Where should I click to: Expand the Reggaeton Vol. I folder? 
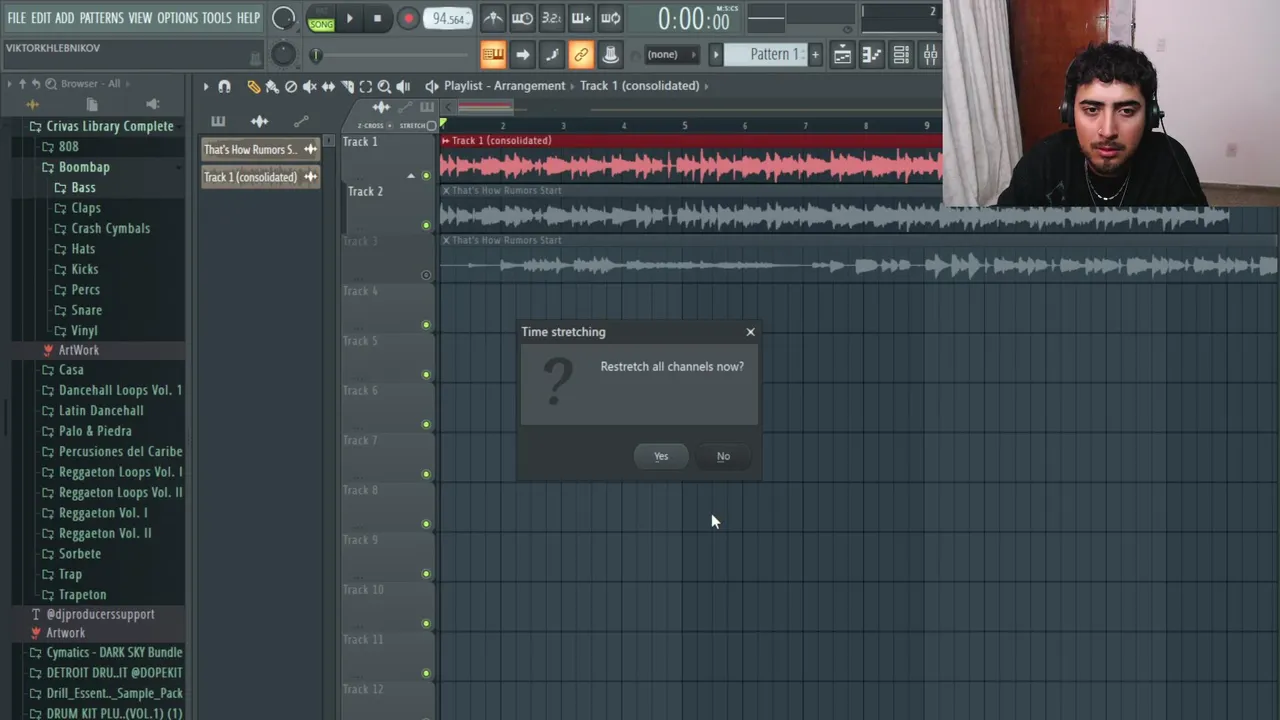pos(94,513)
